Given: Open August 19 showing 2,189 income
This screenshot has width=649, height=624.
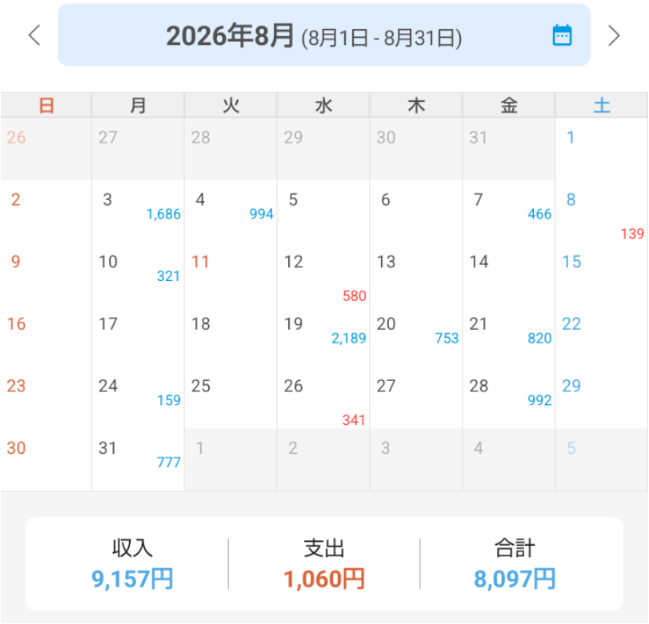Looking at the screenshot, I should pyautogui.click(x=323, y=335).
